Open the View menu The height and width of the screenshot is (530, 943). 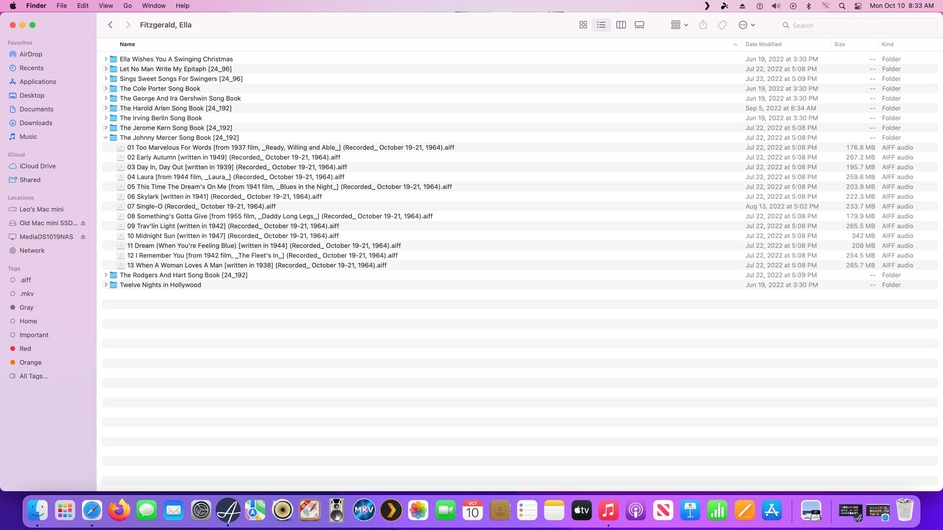105,5
